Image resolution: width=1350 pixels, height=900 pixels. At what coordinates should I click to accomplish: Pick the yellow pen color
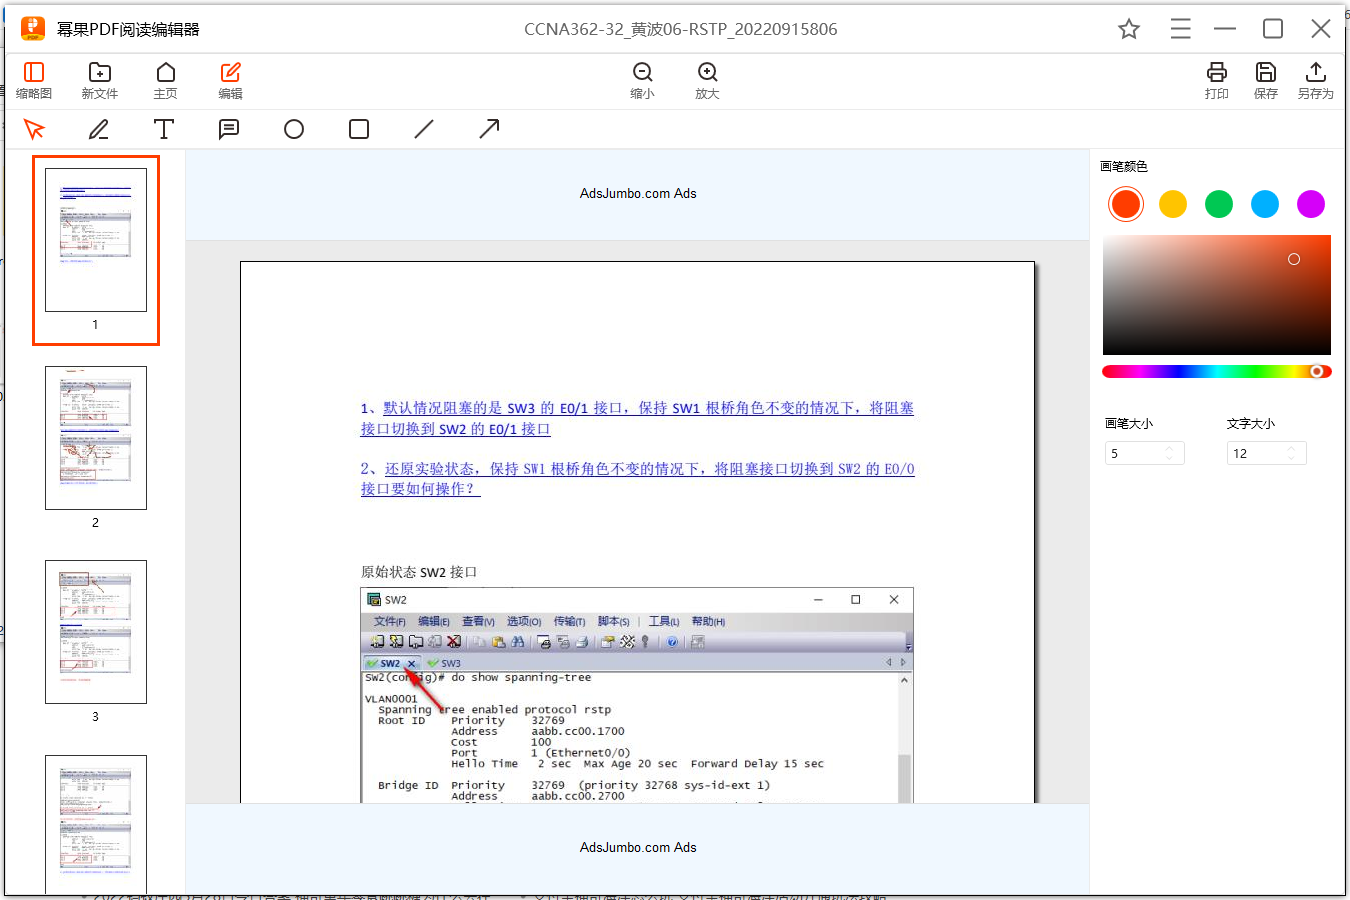click(1173, 204)
